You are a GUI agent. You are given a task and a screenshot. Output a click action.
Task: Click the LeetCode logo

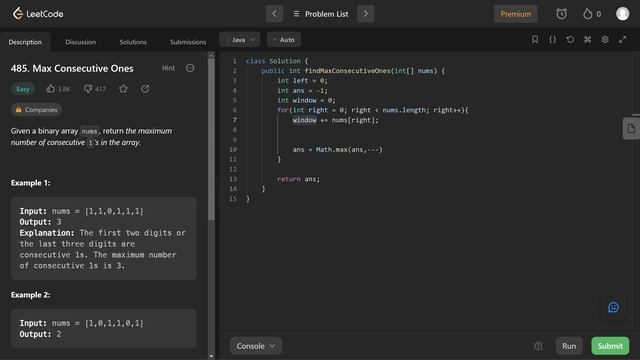[x=38, y=13]
